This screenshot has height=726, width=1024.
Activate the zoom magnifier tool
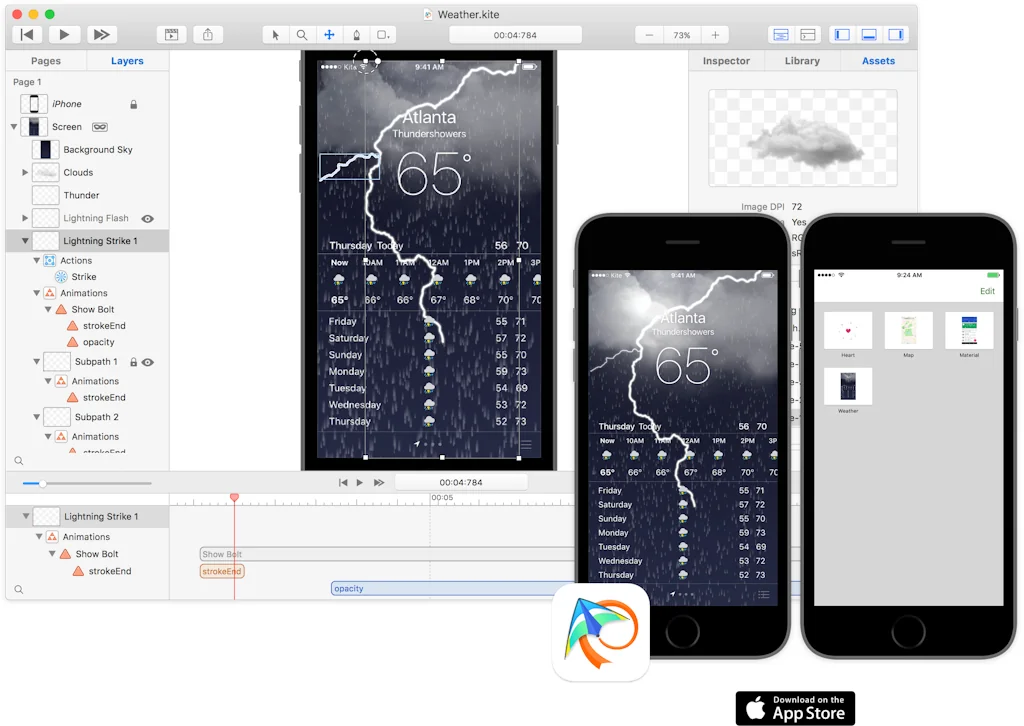[302, 34]
